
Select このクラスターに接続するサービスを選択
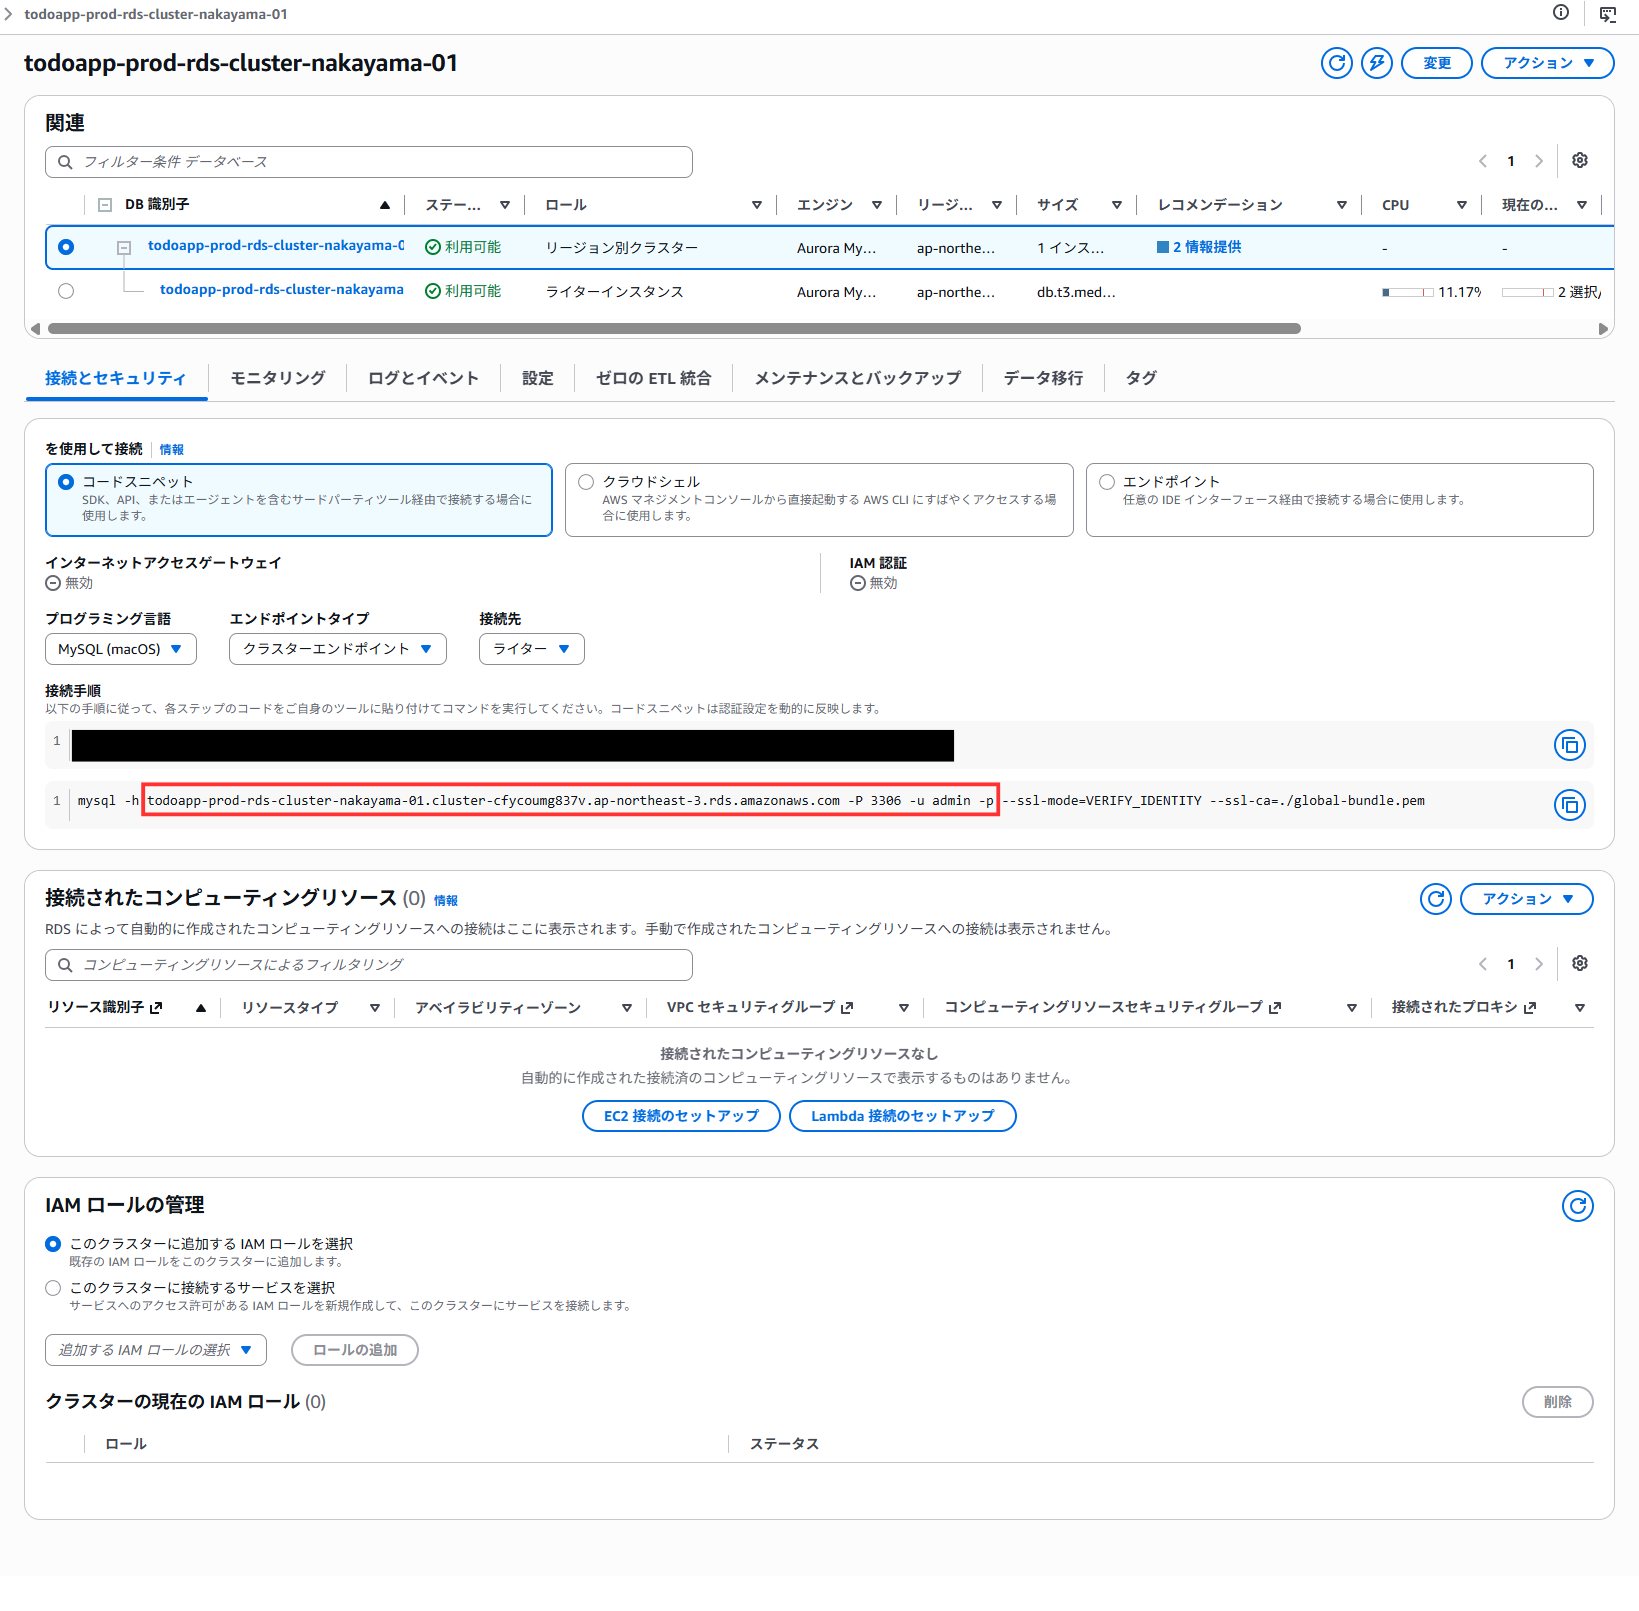[53, 1288]
